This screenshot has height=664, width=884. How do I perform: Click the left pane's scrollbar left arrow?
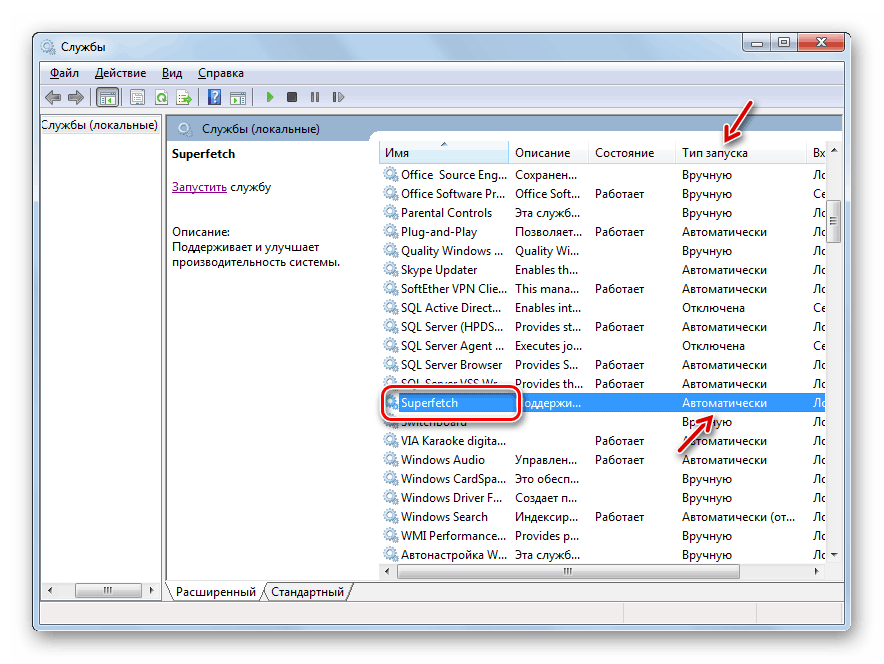point(50,590)
